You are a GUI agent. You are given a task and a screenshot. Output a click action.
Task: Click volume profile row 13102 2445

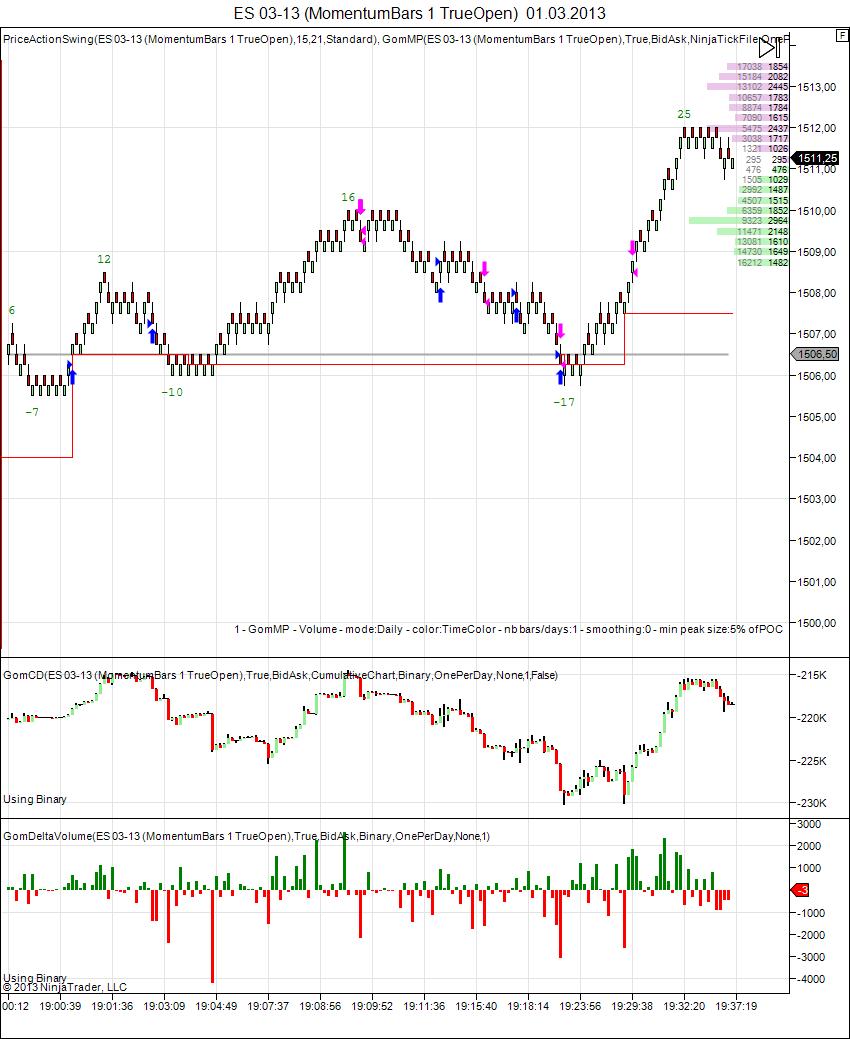[x=747, y=87]
